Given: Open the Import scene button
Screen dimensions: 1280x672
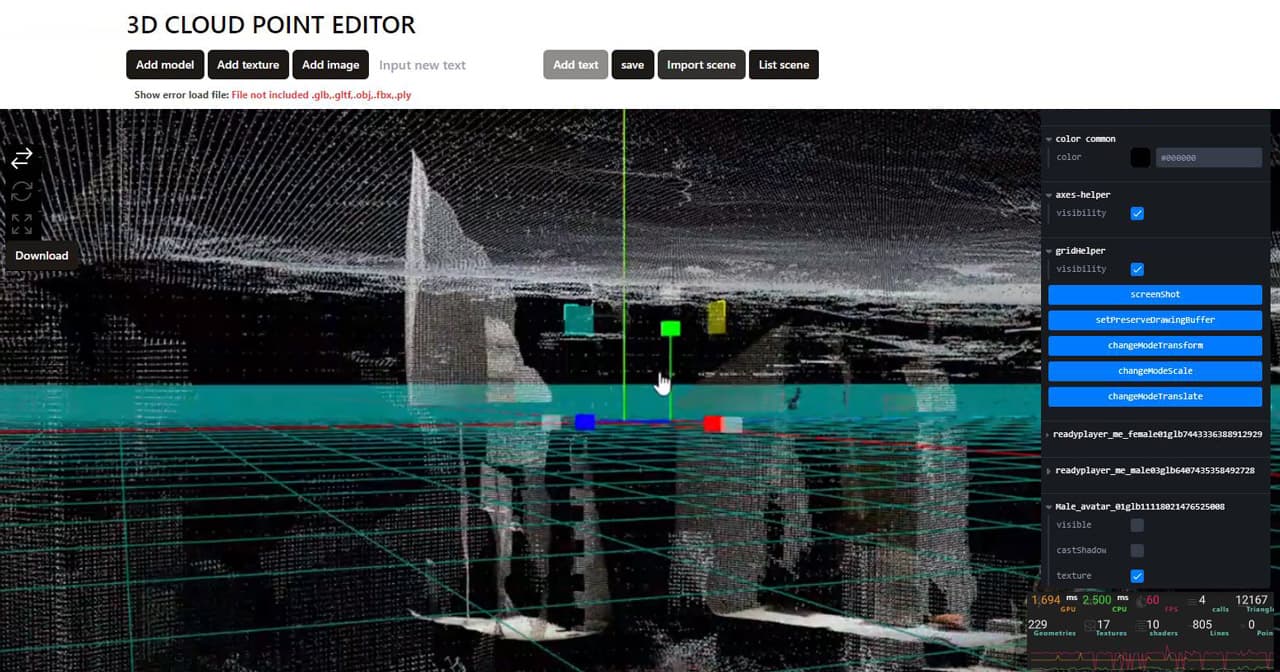Looking at the screenshot, I should coord(701,65).
